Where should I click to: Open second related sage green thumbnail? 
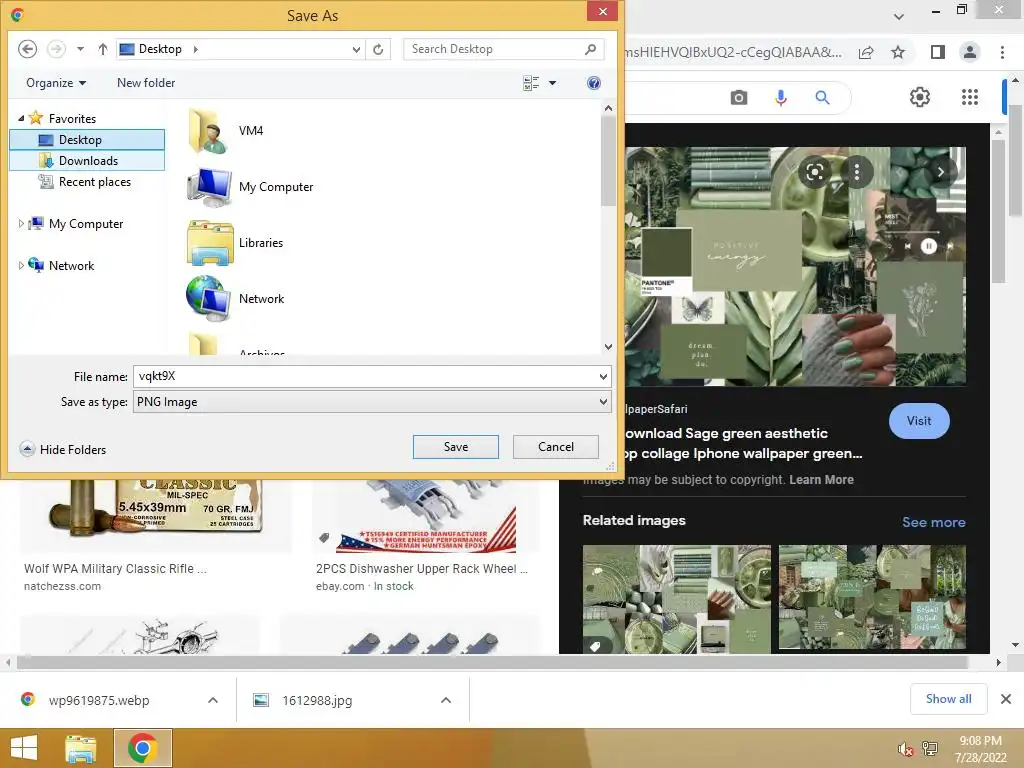(872, 599)
